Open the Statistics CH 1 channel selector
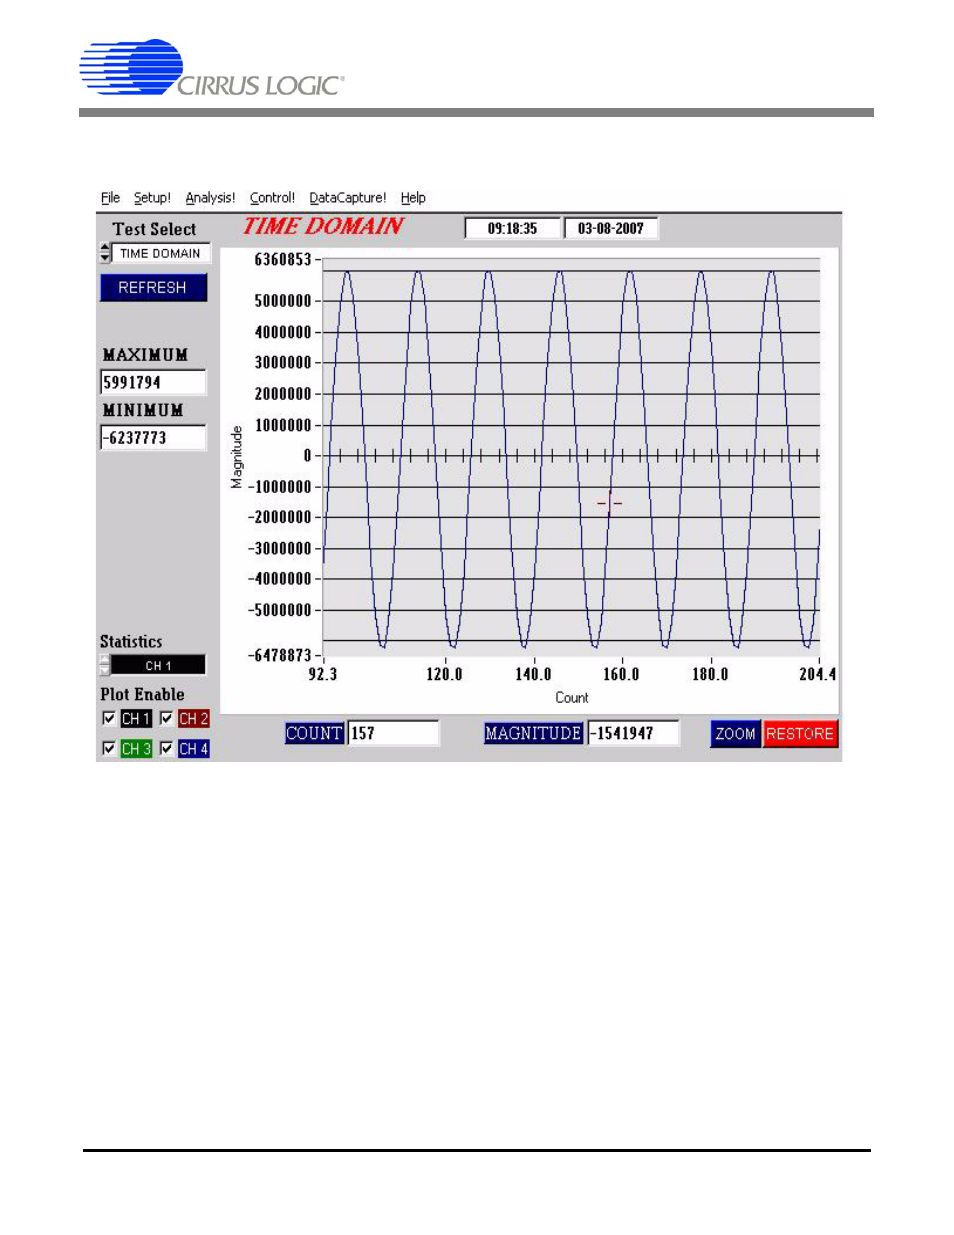Viewport: 954px width, 1235px height. point(158,666)
